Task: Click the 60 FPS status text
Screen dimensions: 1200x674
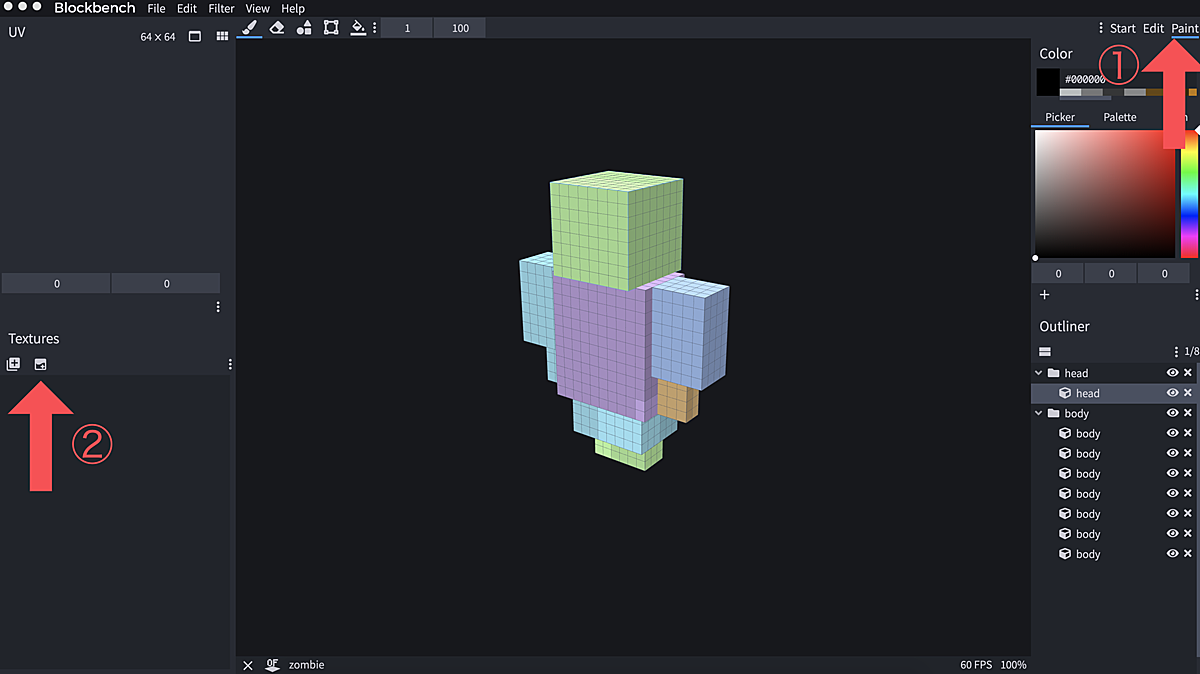Action: [974, 665]
